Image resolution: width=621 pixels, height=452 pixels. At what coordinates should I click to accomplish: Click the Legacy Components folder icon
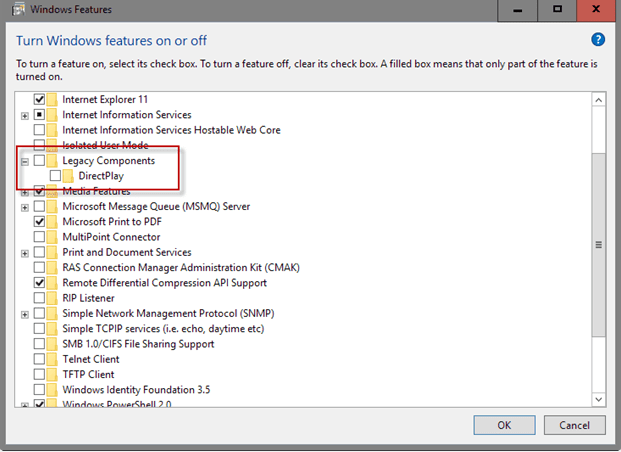pos(52,161)
